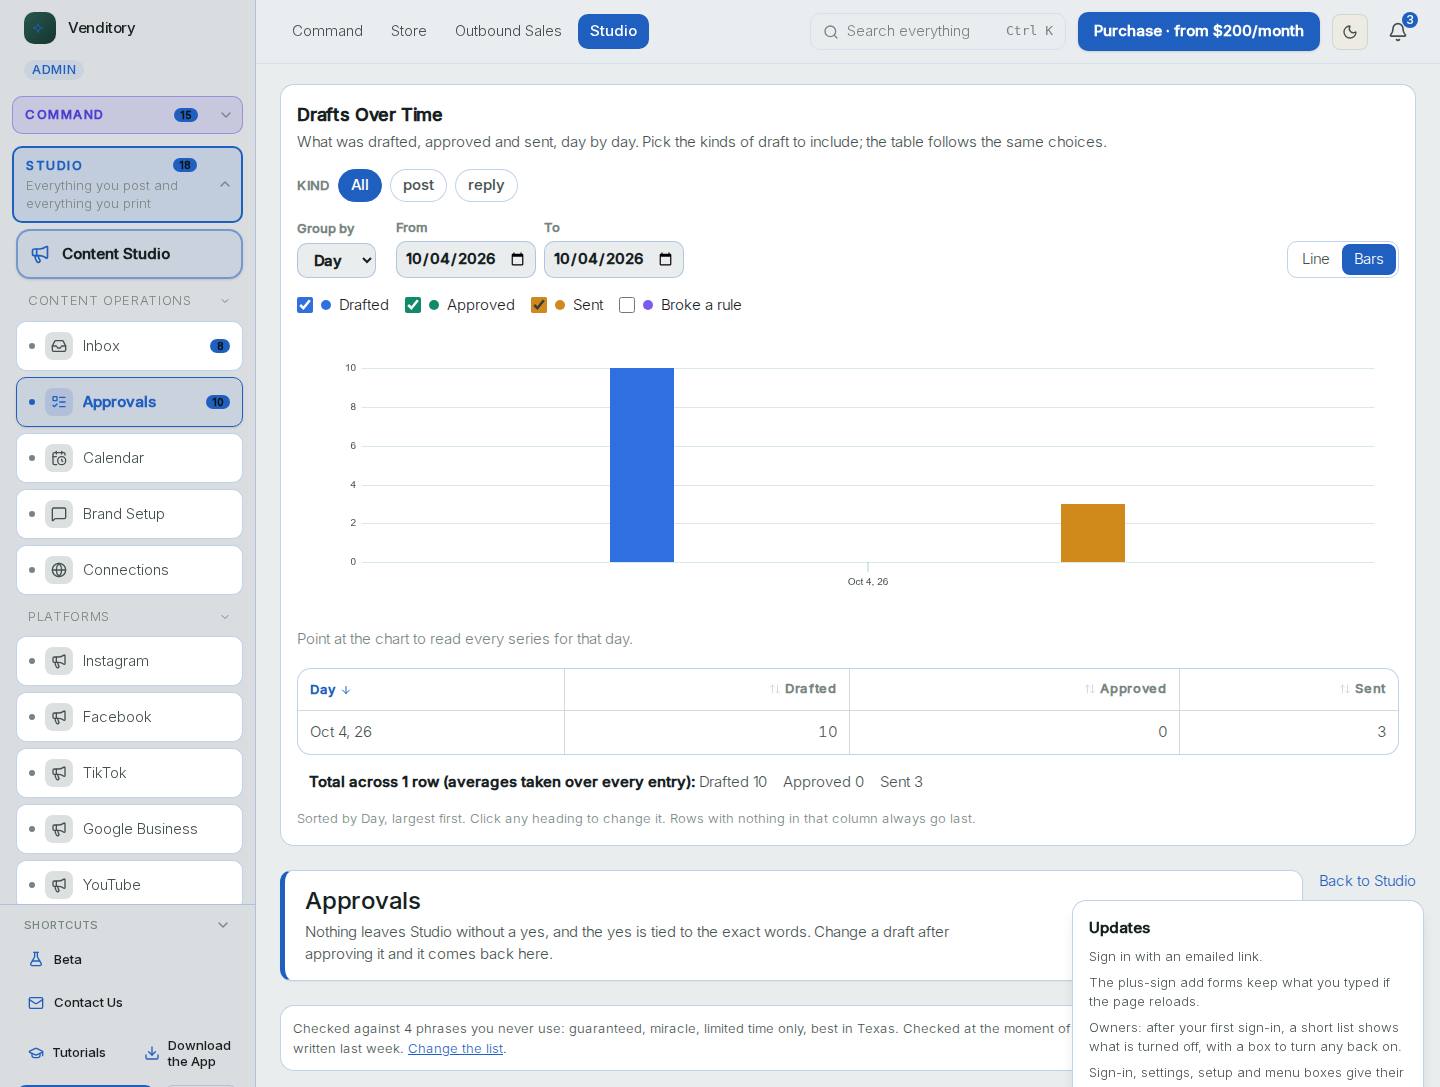Uncheck the Drafted series checkbox
The width and height of the screenshot is (1440, 1087).
(305, 305)
